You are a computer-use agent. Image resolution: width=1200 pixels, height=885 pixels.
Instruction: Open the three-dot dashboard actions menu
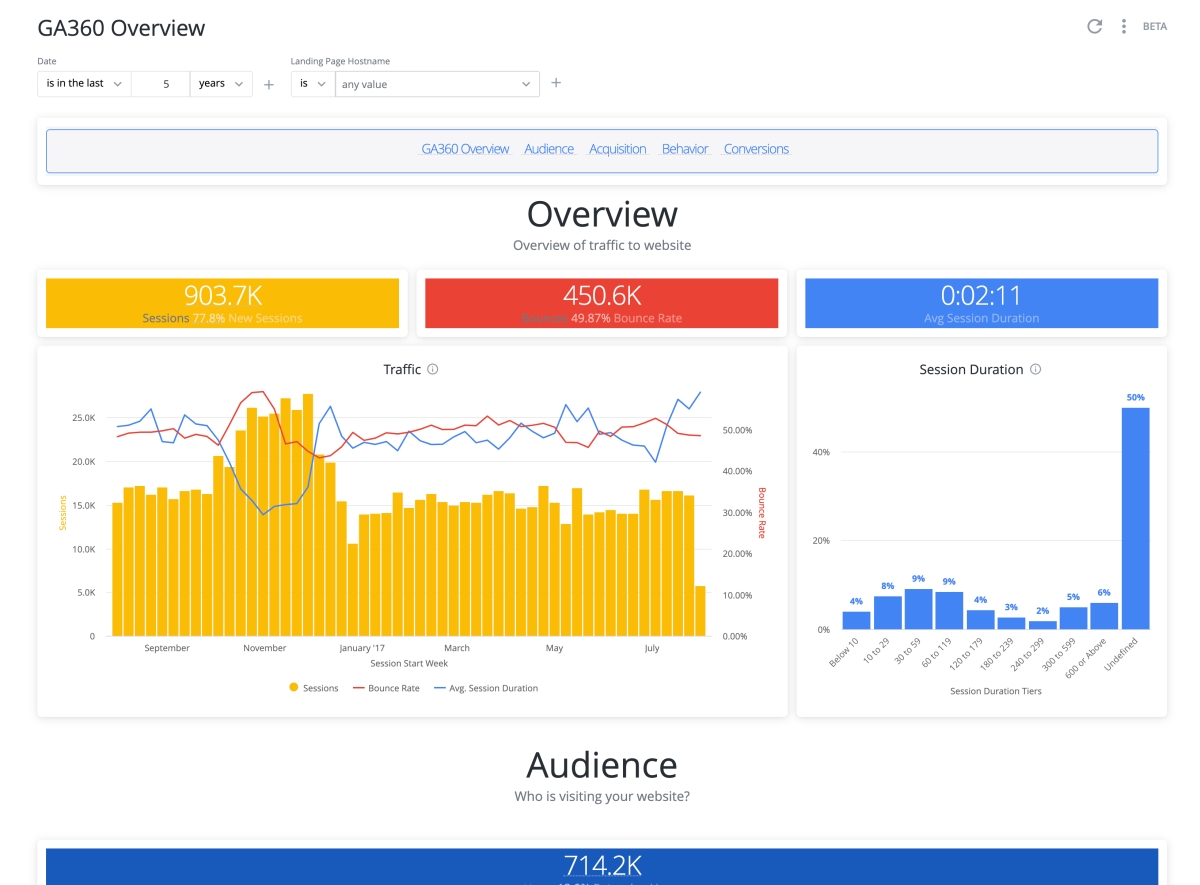coord(1124,27)
